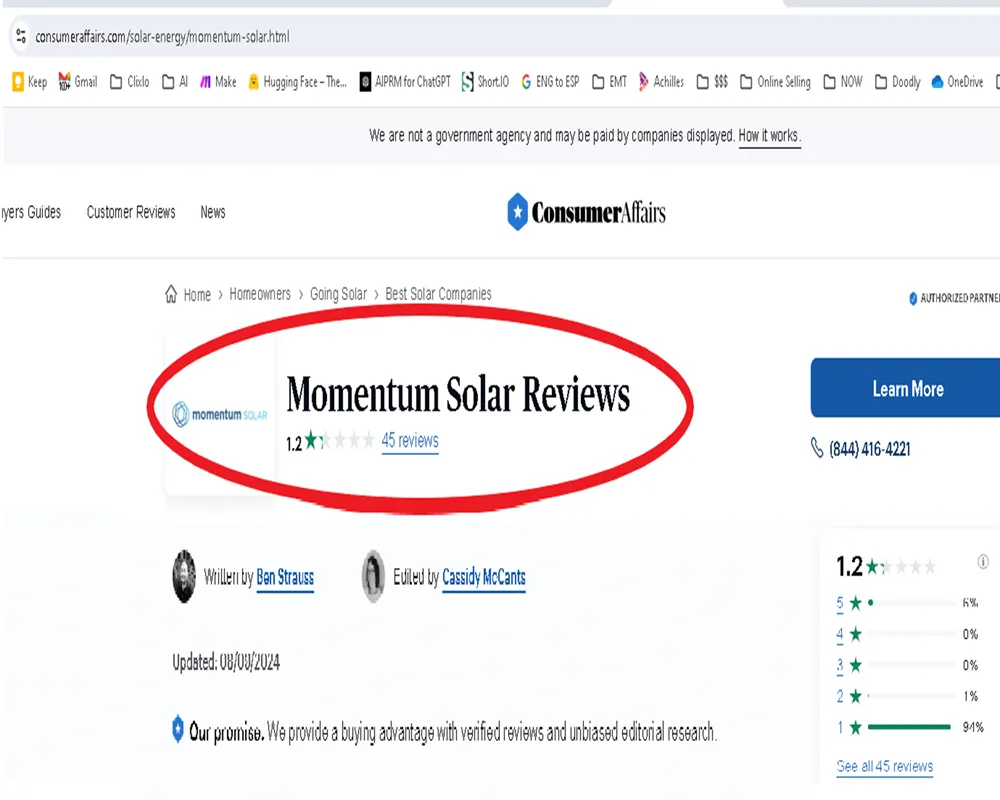Image resolution: width=1000 pixels, height=800 pixels.
Task: Go to the Going Solar breadcrumb
Action: pyautogui.click(x=338, y=294)
